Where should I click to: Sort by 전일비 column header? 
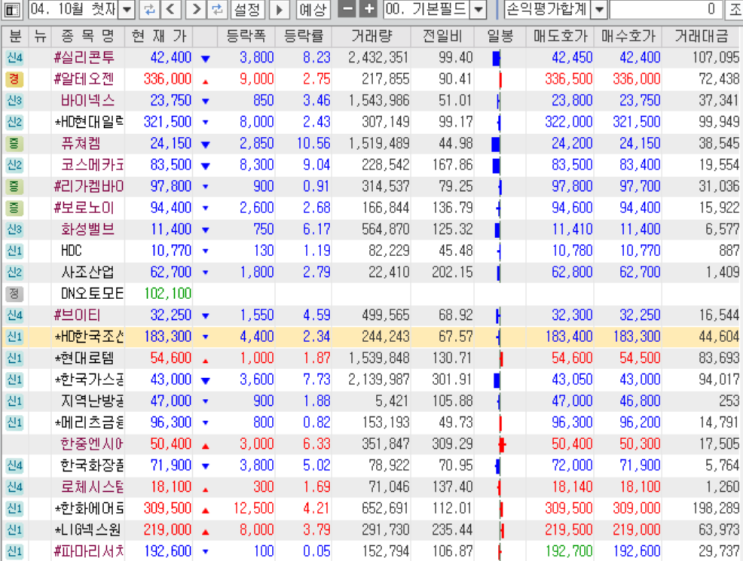coord(443,36)
